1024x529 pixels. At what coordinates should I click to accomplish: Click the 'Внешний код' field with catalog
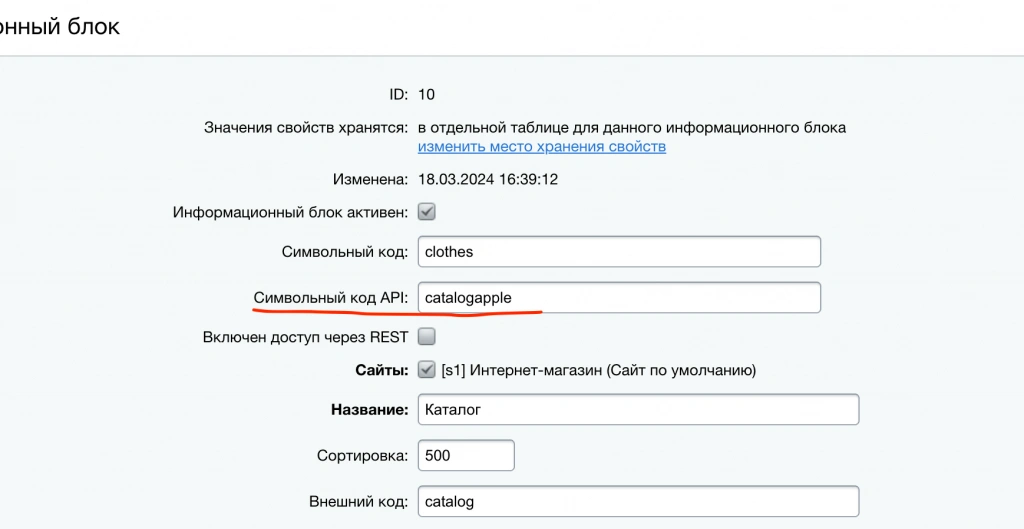638,502
